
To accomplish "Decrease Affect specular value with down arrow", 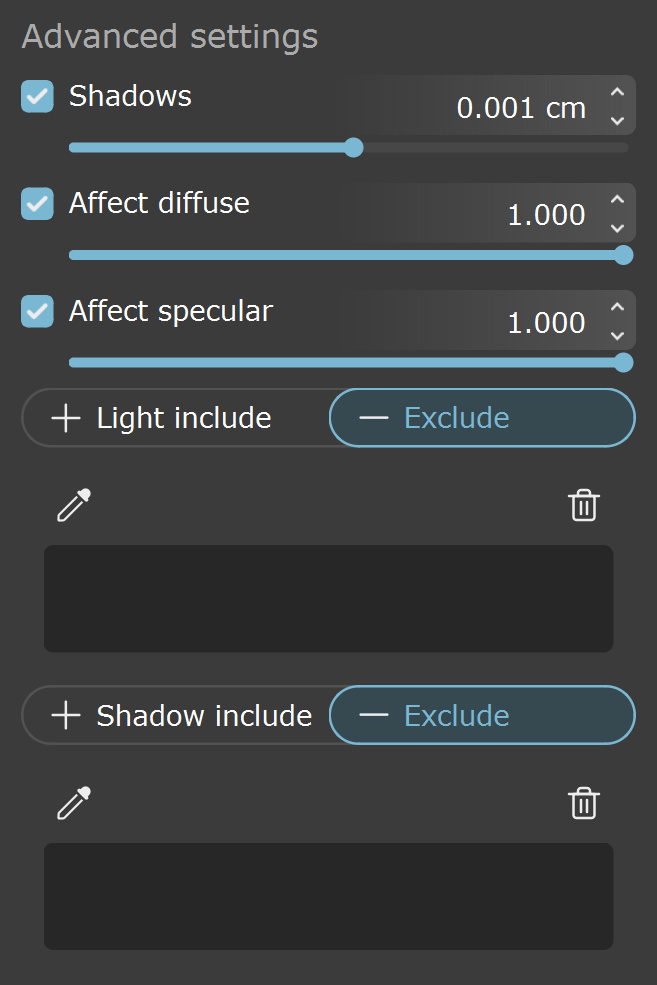I will pyautogui.click(x=617, y=335).
